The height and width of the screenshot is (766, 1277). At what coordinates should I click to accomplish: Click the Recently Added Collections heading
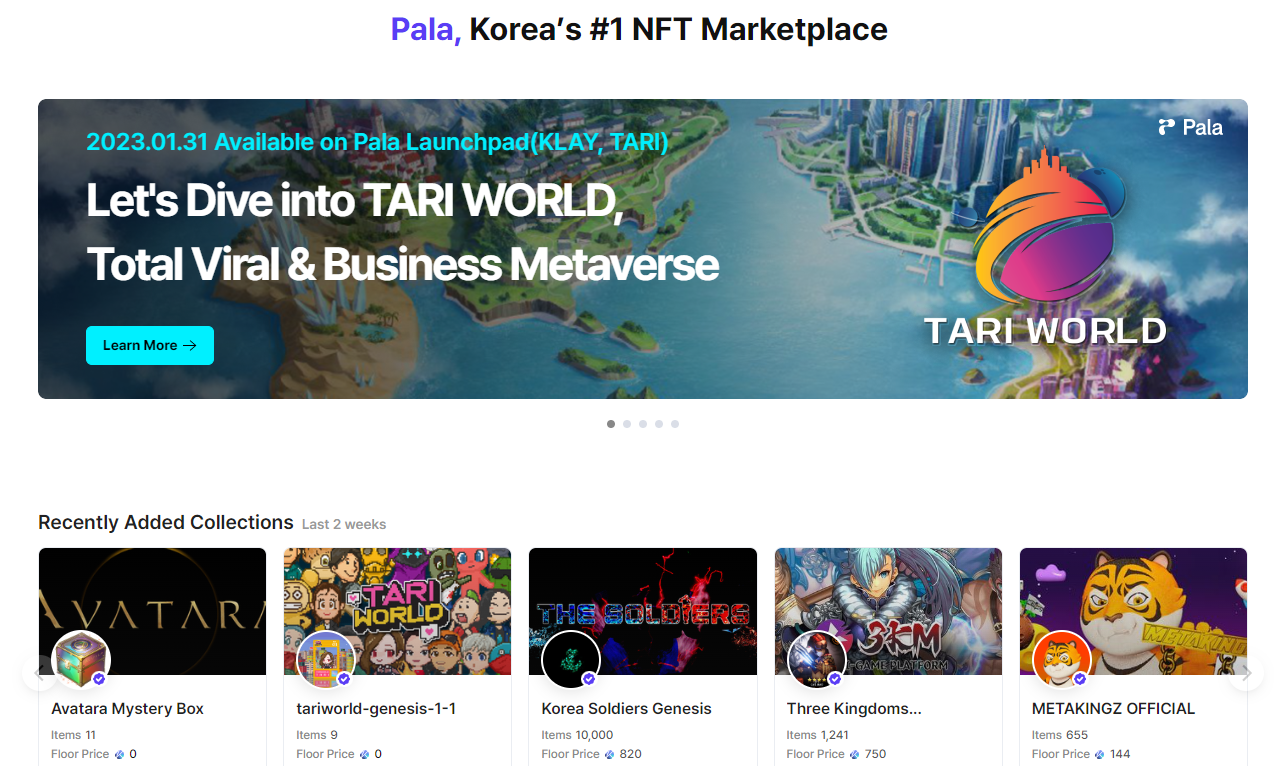coord(166,522)
